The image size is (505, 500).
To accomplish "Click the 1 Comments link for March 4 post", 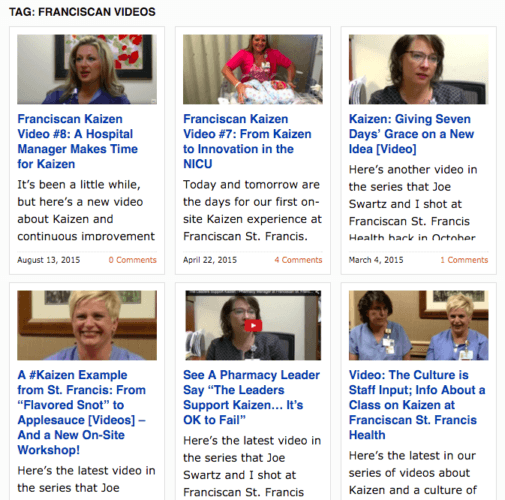I will pyautogui.click(x=464, y=260).
